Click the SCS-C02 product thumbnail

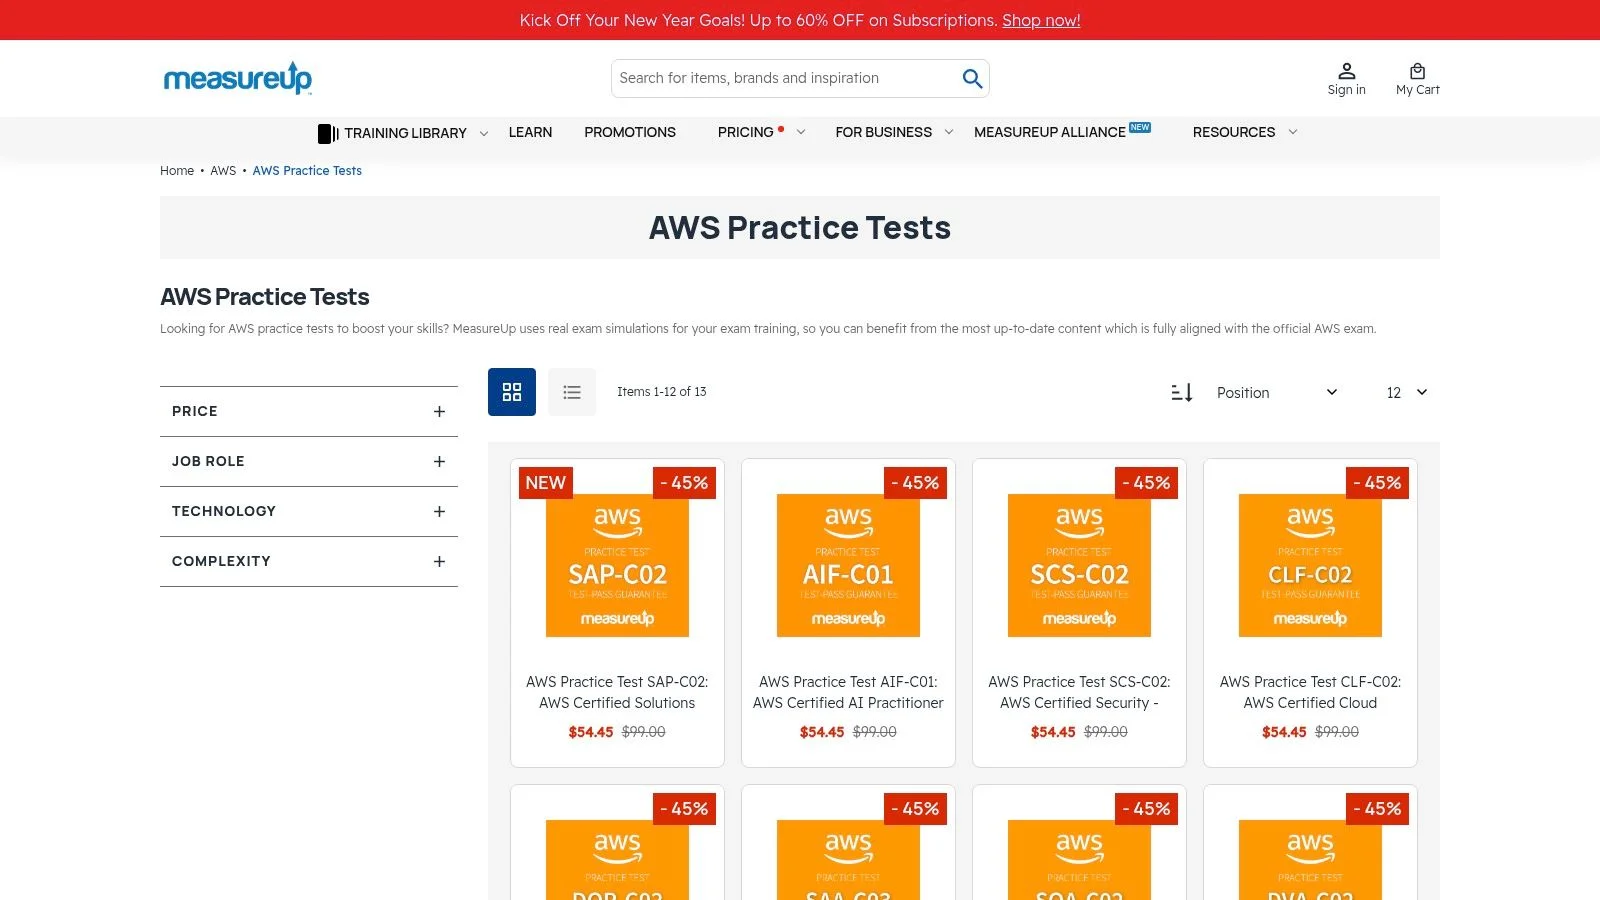1079,565
